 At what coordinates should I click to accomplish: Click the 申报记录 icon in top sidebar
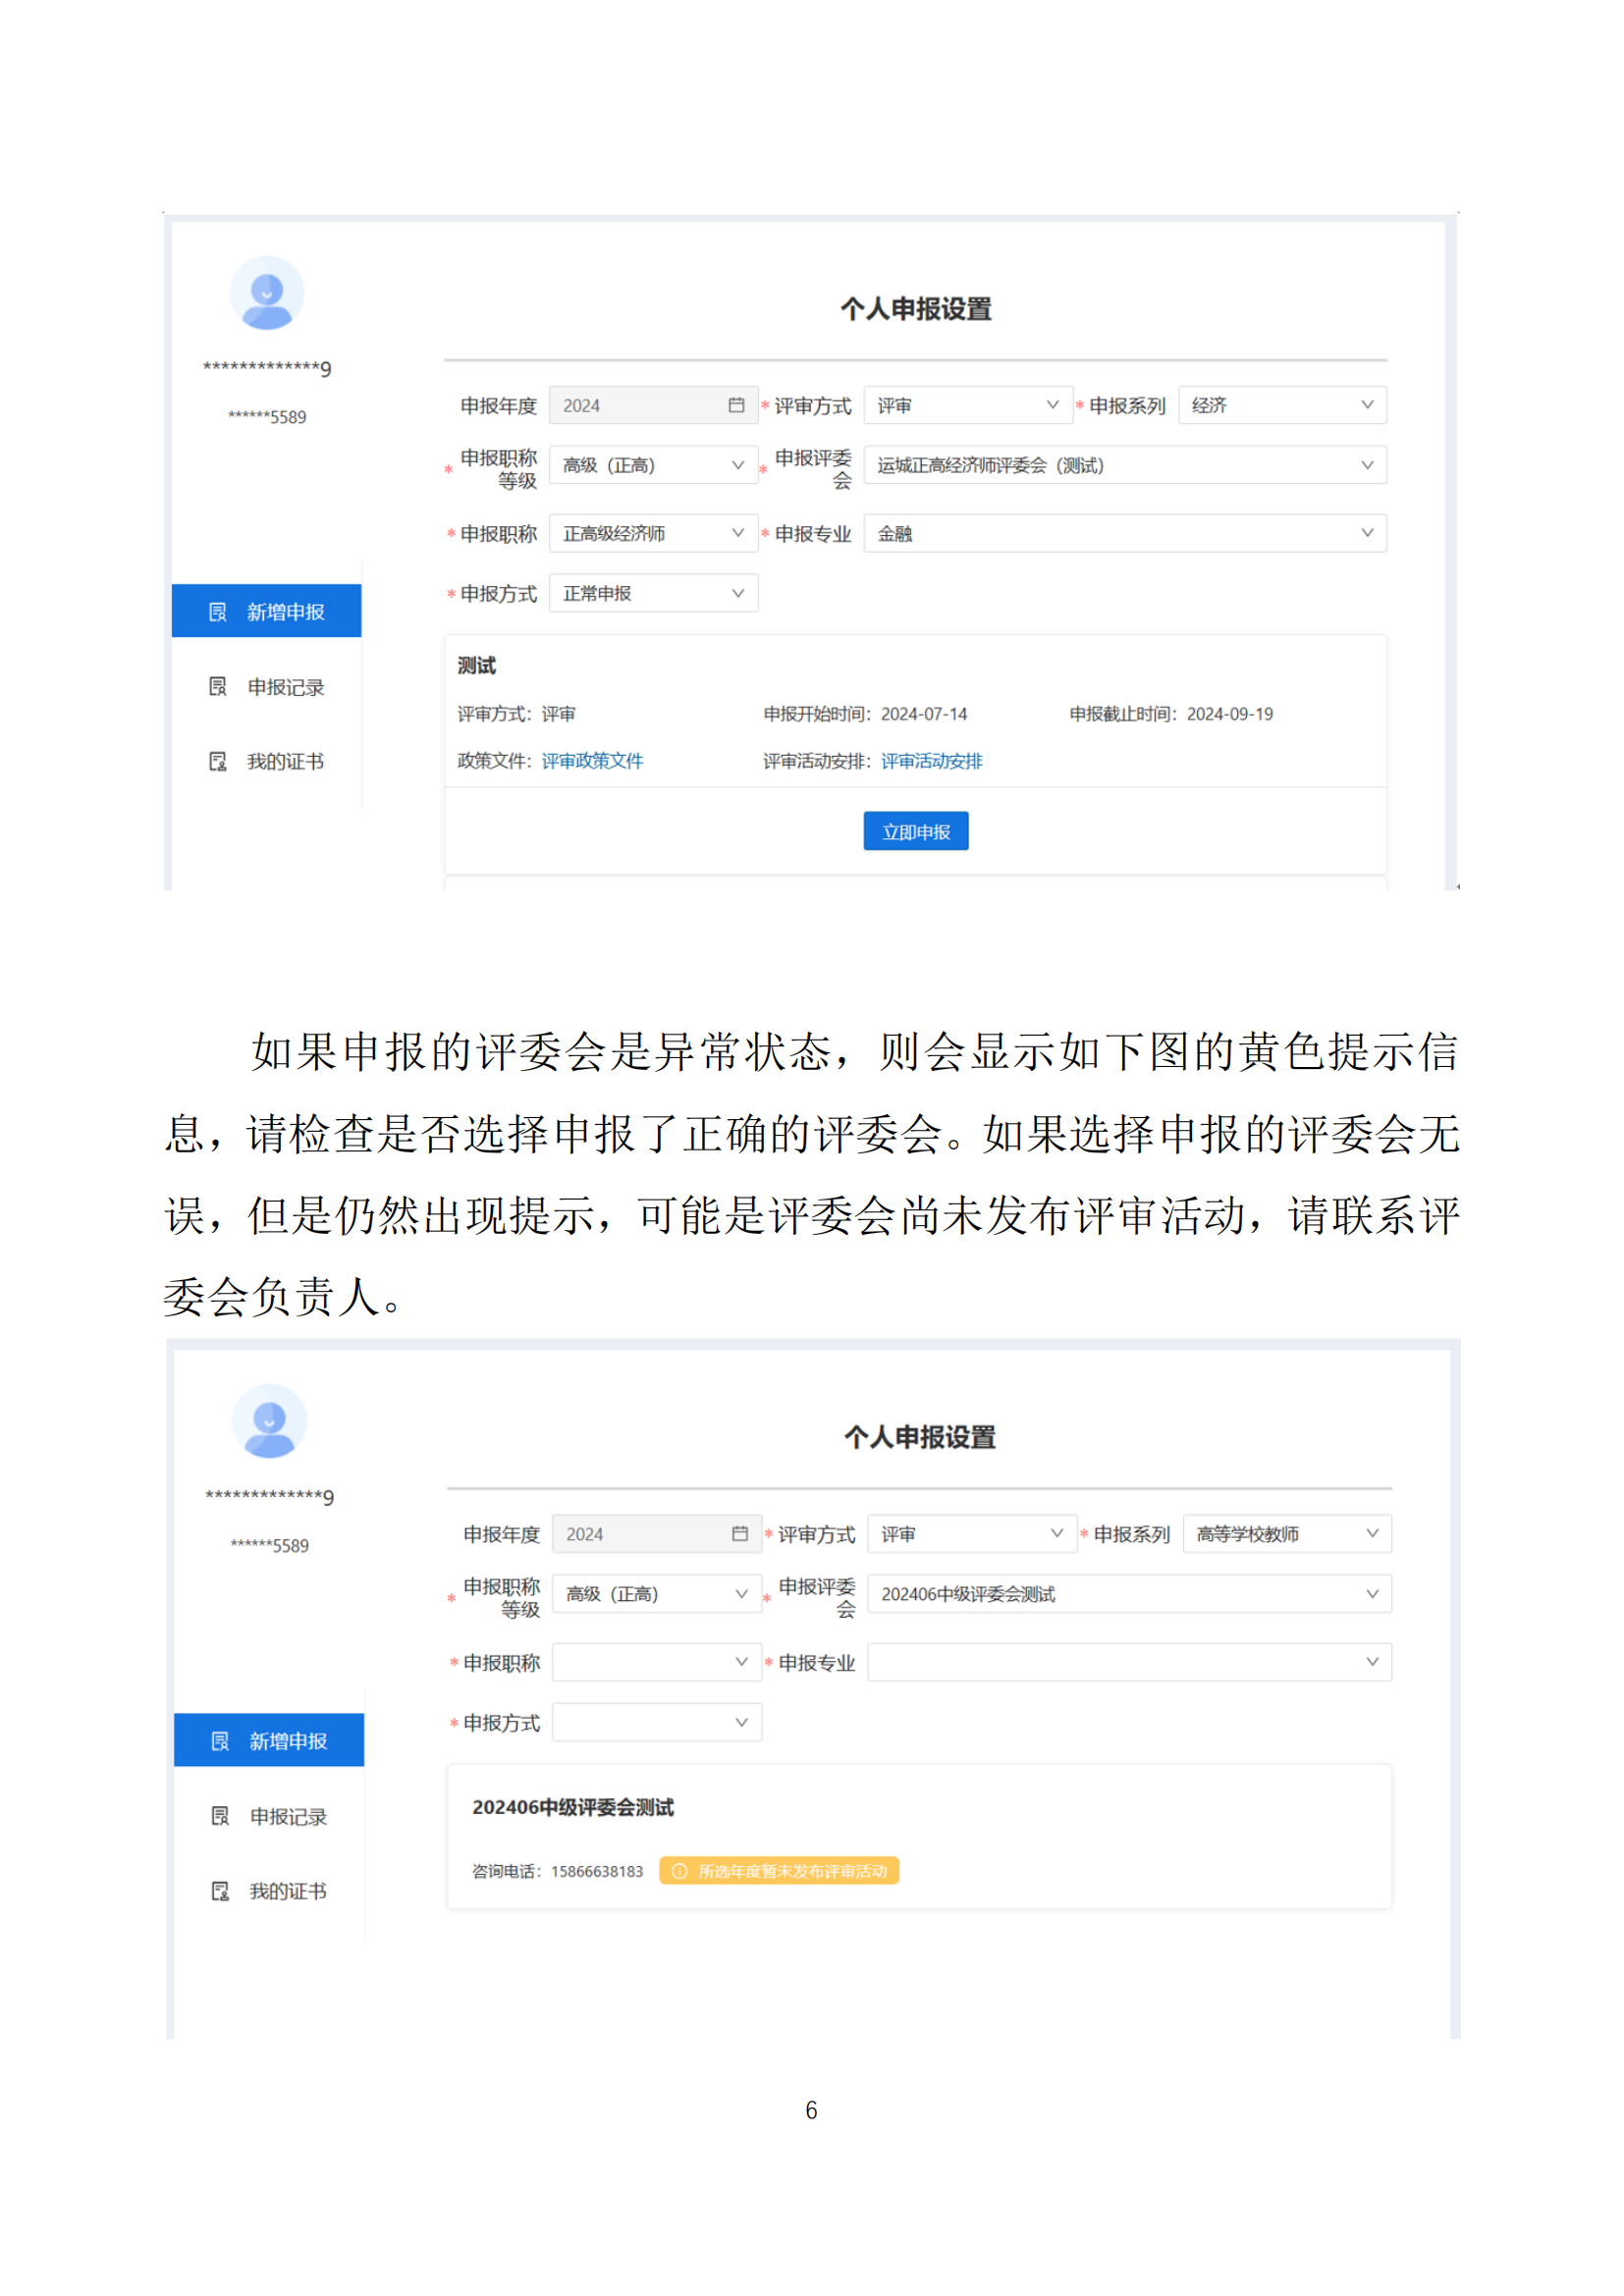click(x=218, y=687)
